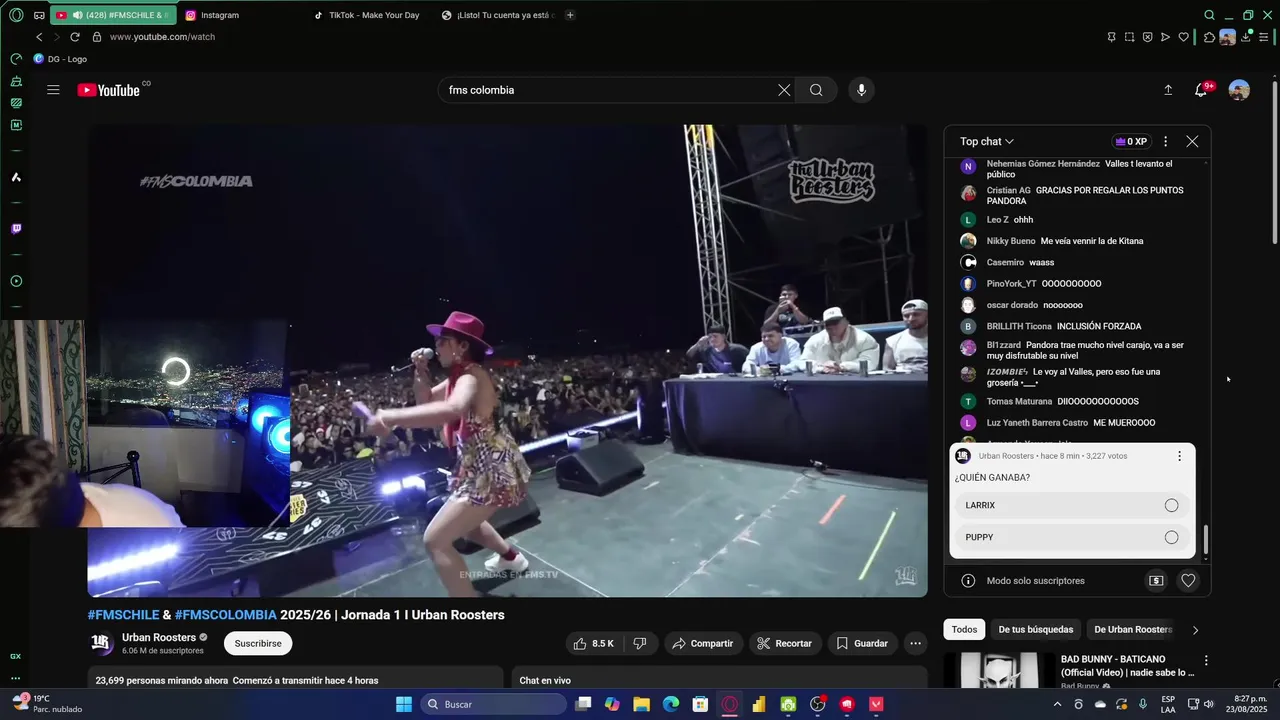Image resolution: width=1280 pixels, height=720 pixels.
Task: Send a heart reaction in chat
Action: click(1188, 581)
